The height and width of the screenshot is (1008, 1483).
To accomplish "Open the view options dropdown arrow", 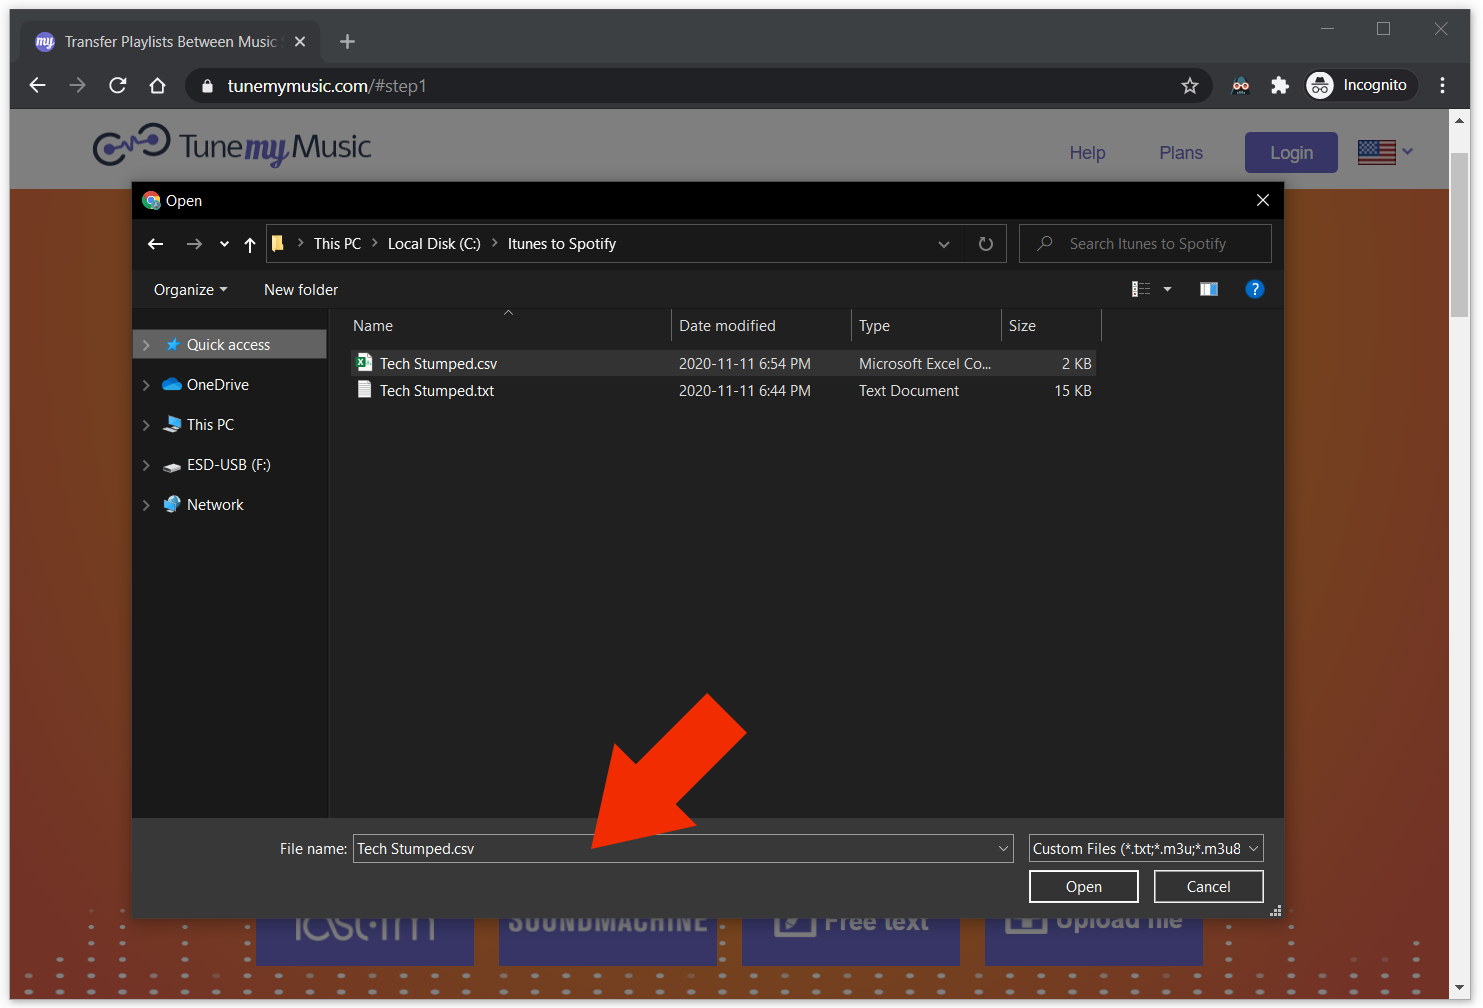I will (1167, 289).
